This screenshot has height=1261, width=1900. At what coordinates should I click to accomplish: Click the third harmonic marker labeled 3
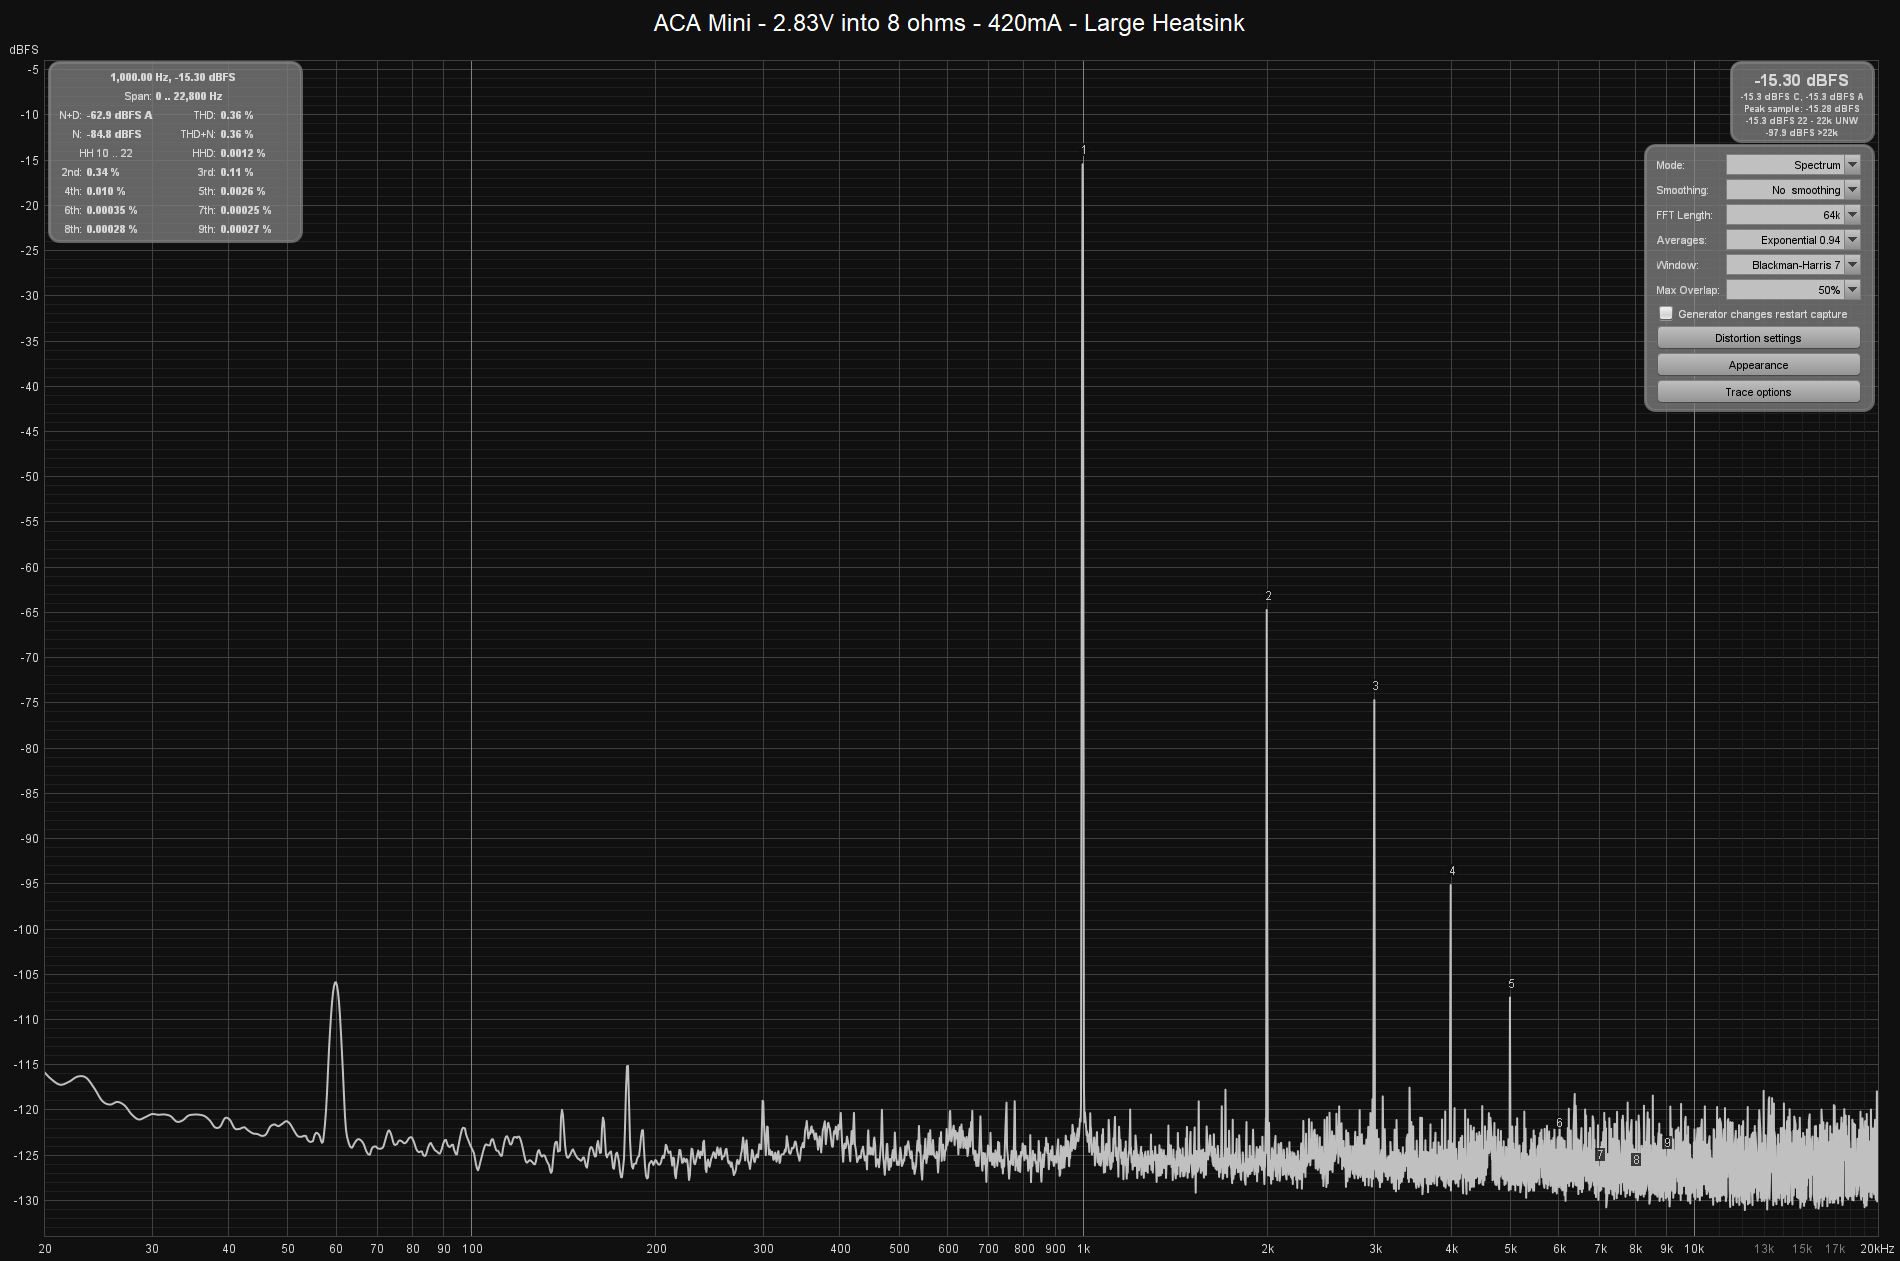[1376, 686]
